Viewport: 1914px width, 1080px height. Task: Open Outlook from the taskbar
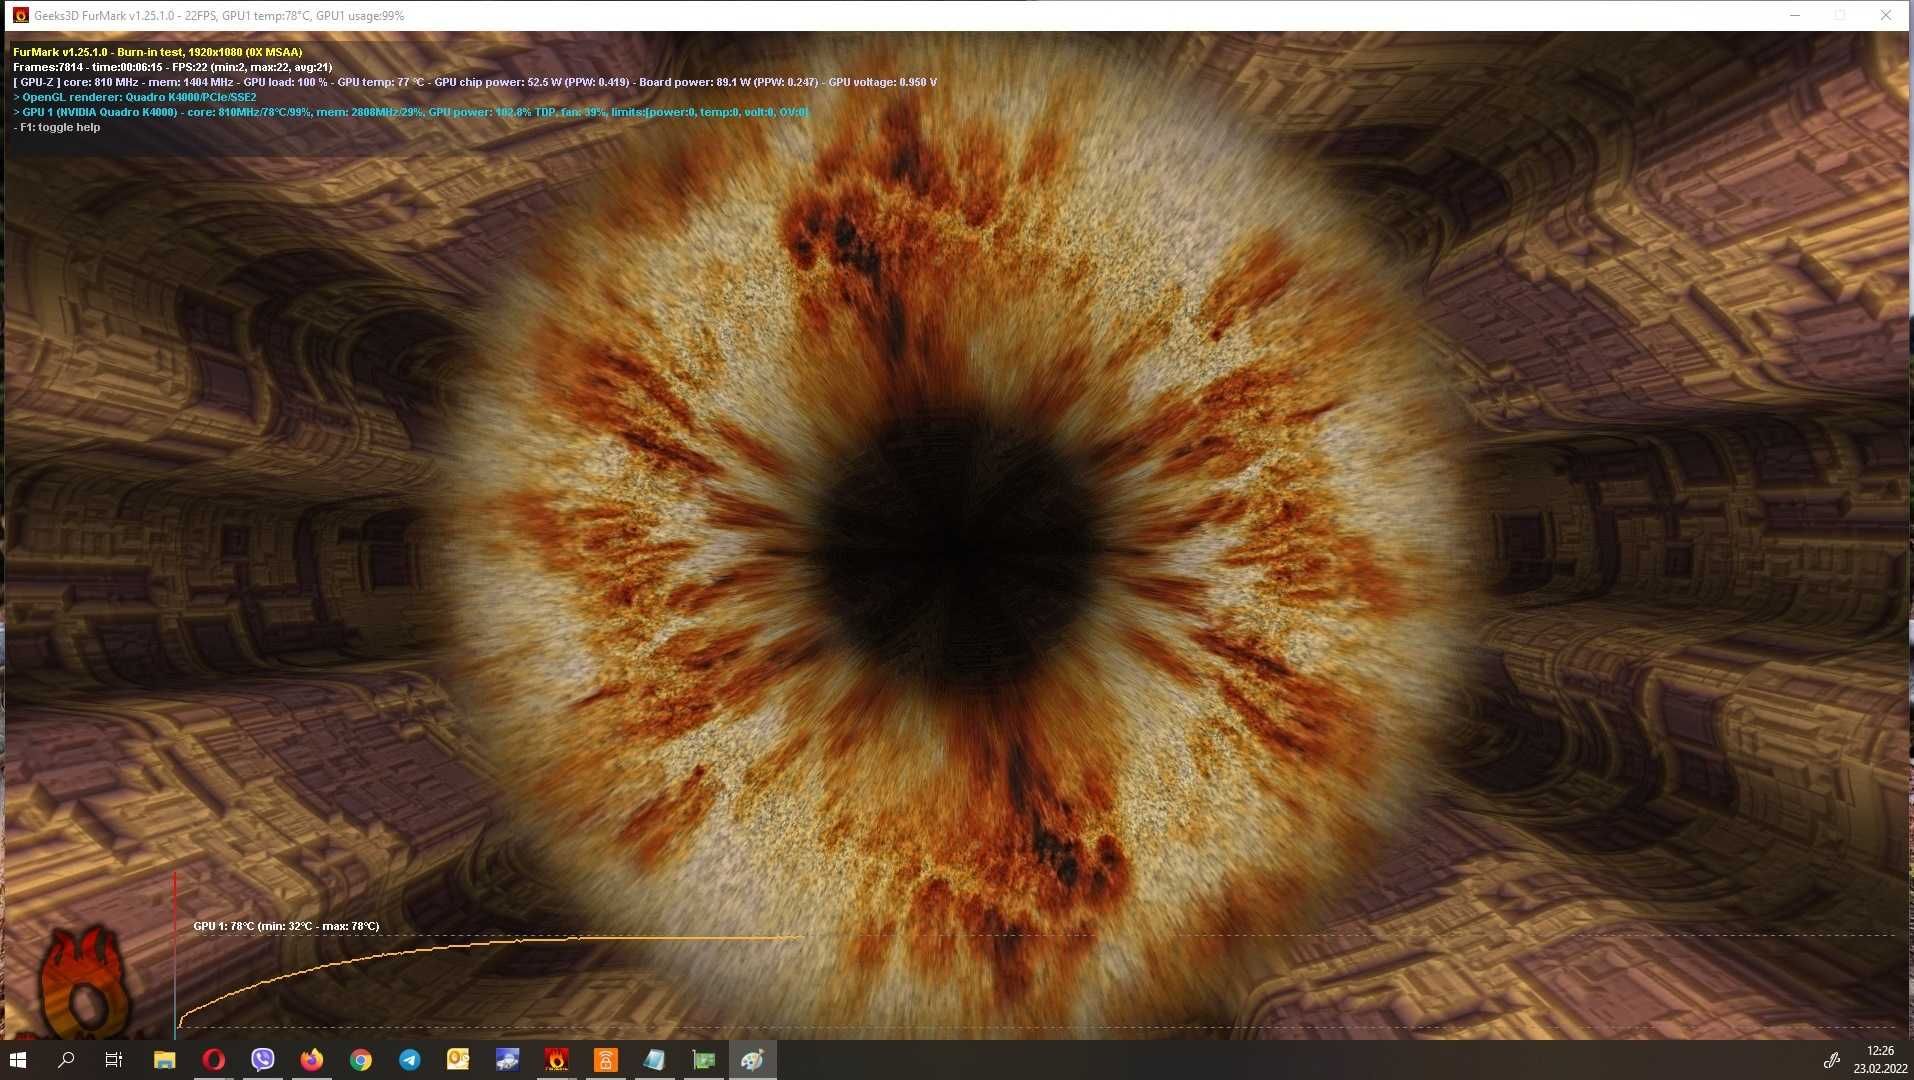458,1060
